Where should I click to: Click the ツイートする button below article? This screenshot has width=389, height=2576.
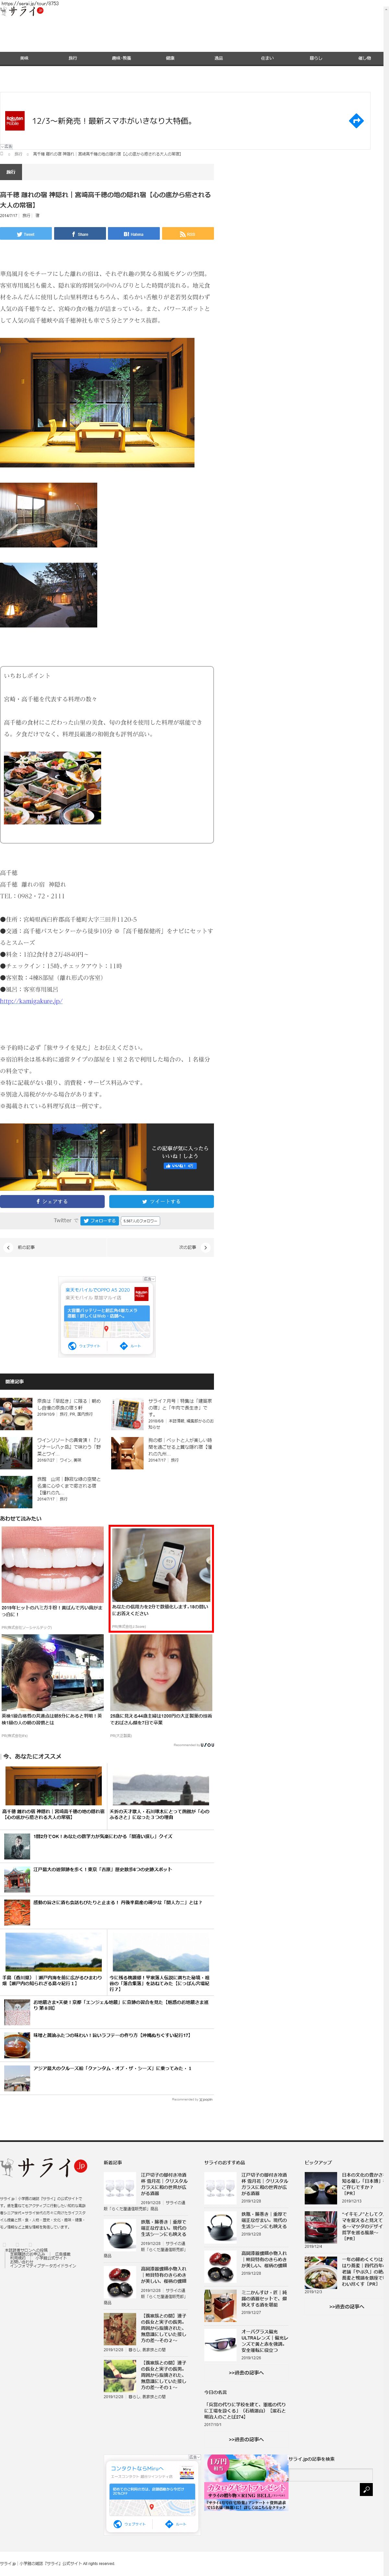pyautogui.click(x=161, y=1201)
